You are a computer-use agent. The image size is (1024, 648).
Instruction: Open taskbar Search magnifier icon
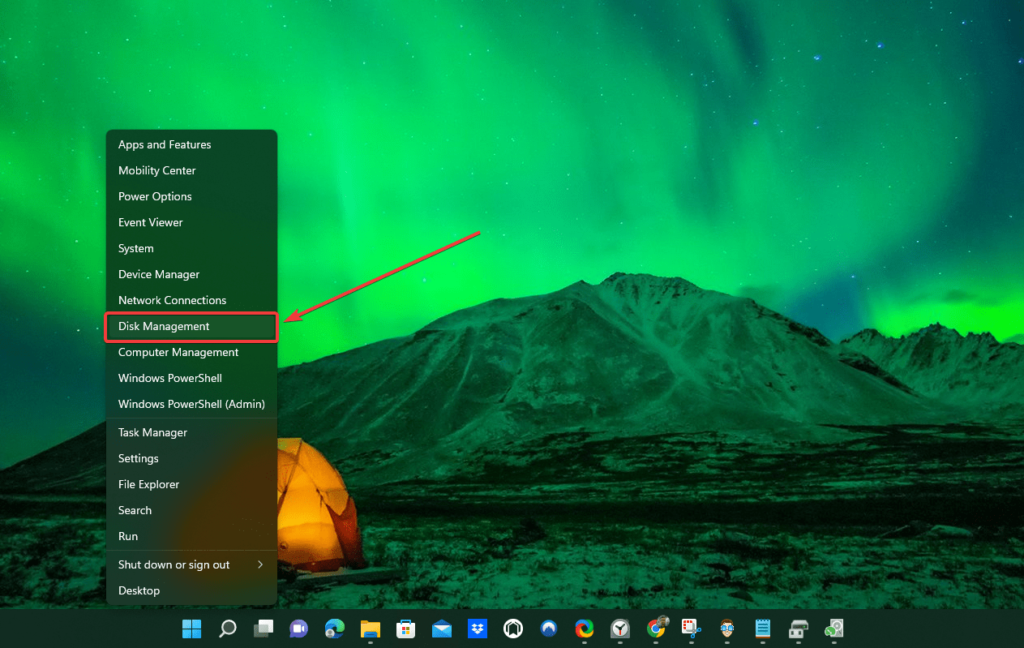pos(227,629)
